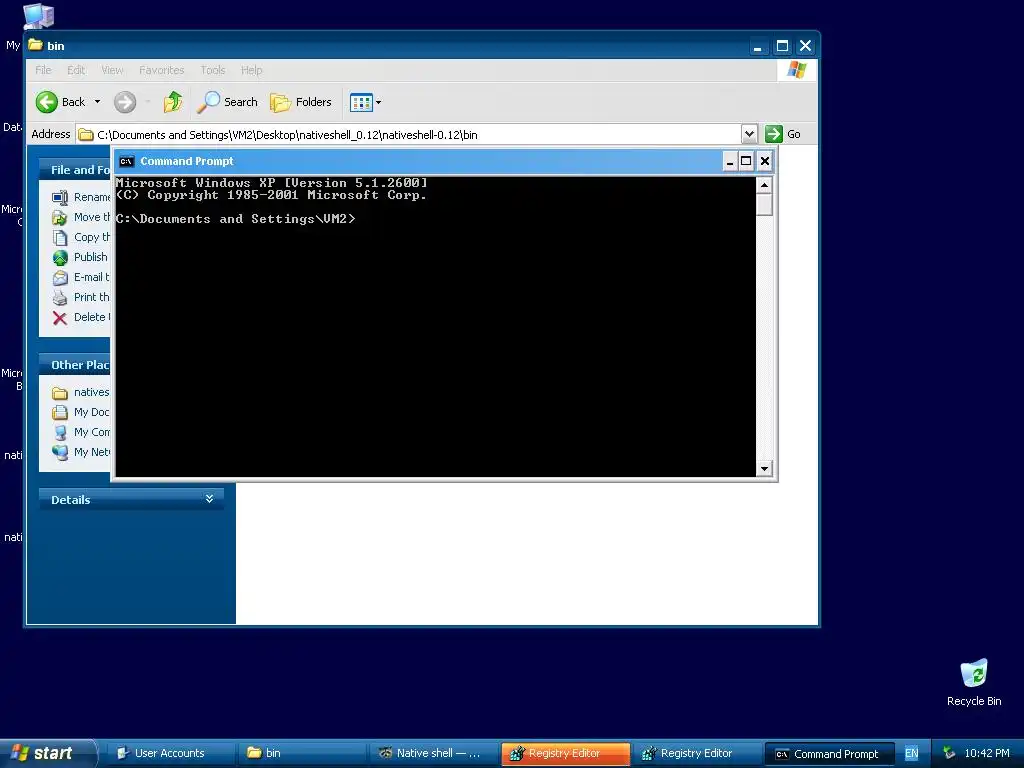The width and height of the screenshot is (1024, 768).
Task: Open My Computer in Other Places
Action: [x=82, y=432]
